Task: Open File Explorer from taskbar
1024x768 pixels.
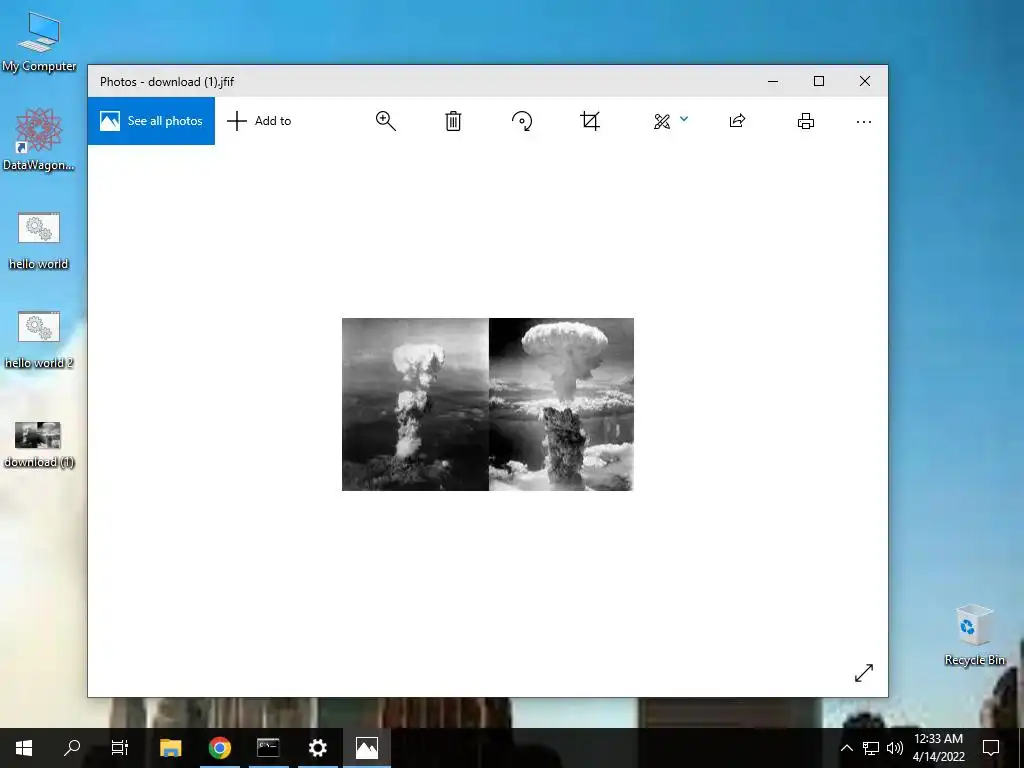Action: (170, 748)
